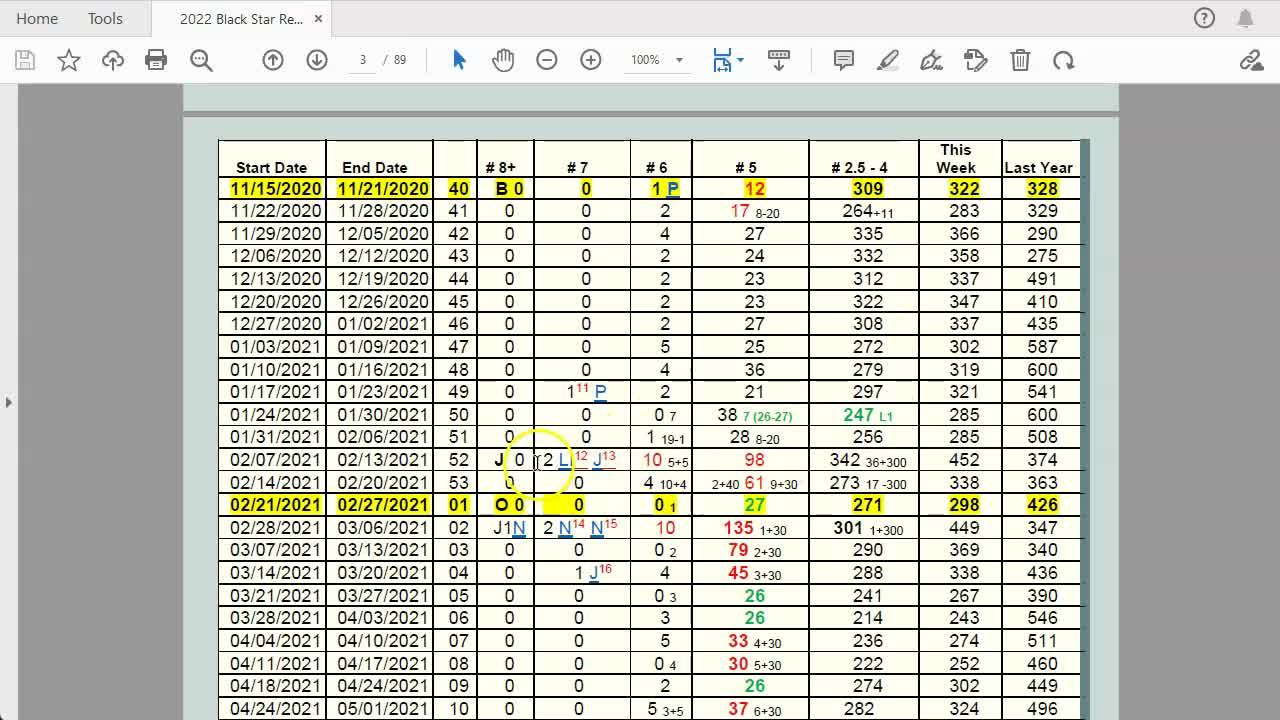The width and height of the screenshot is (1280, 720).
Task: Bookmark the document with the star icon
Action: click(69, 60)
